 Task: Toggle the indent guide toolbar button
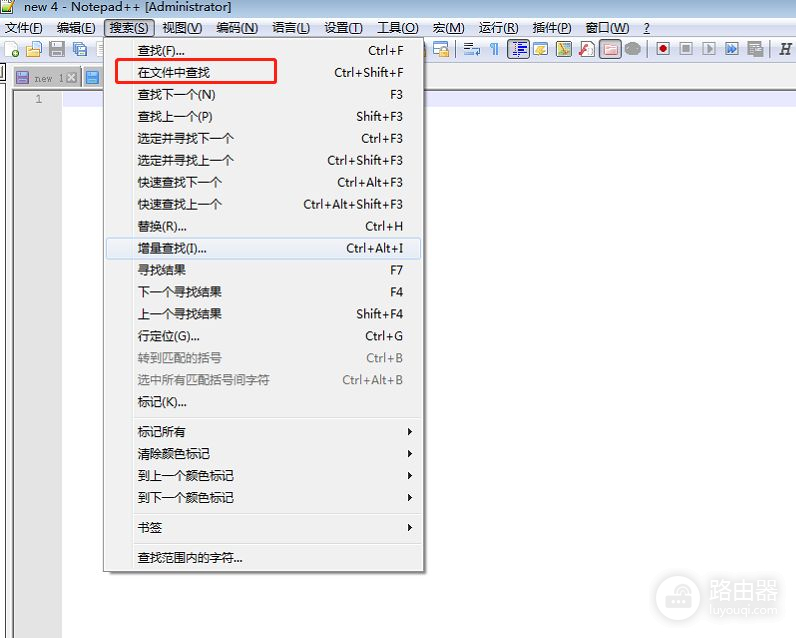pos(518,49)
